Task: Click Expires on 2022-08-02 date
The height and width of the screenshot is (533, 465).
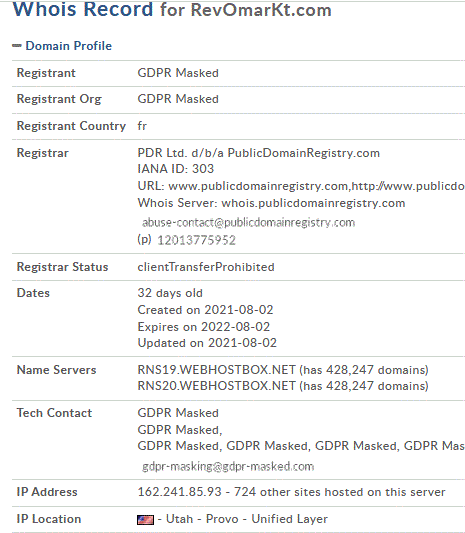Action: coord(204,327)
